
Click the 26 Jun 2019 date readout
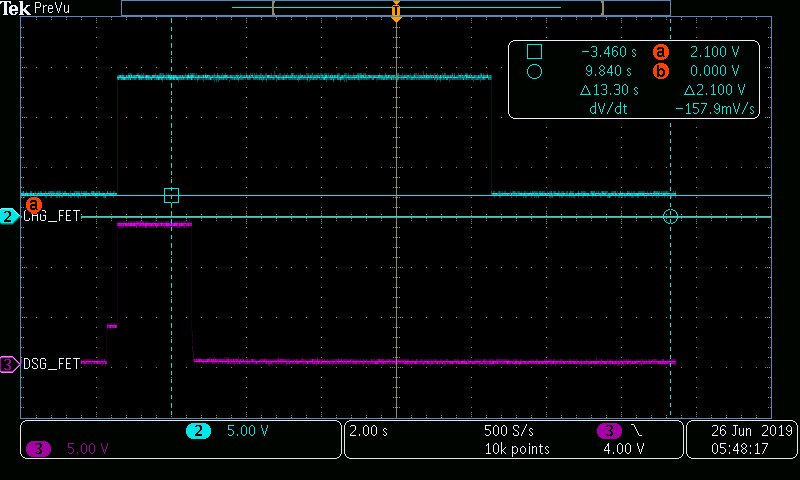[x=752, y=431]
